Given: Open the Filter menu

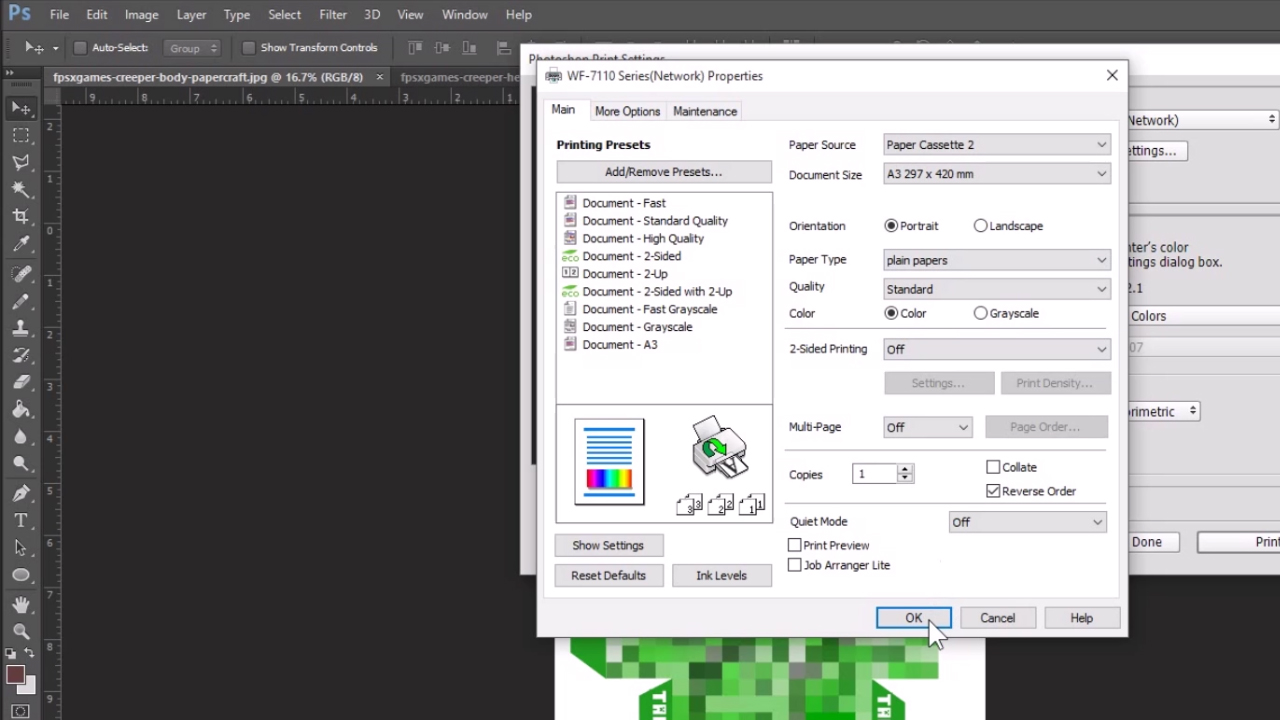Looking at the screenshot, I should (333, 14).
